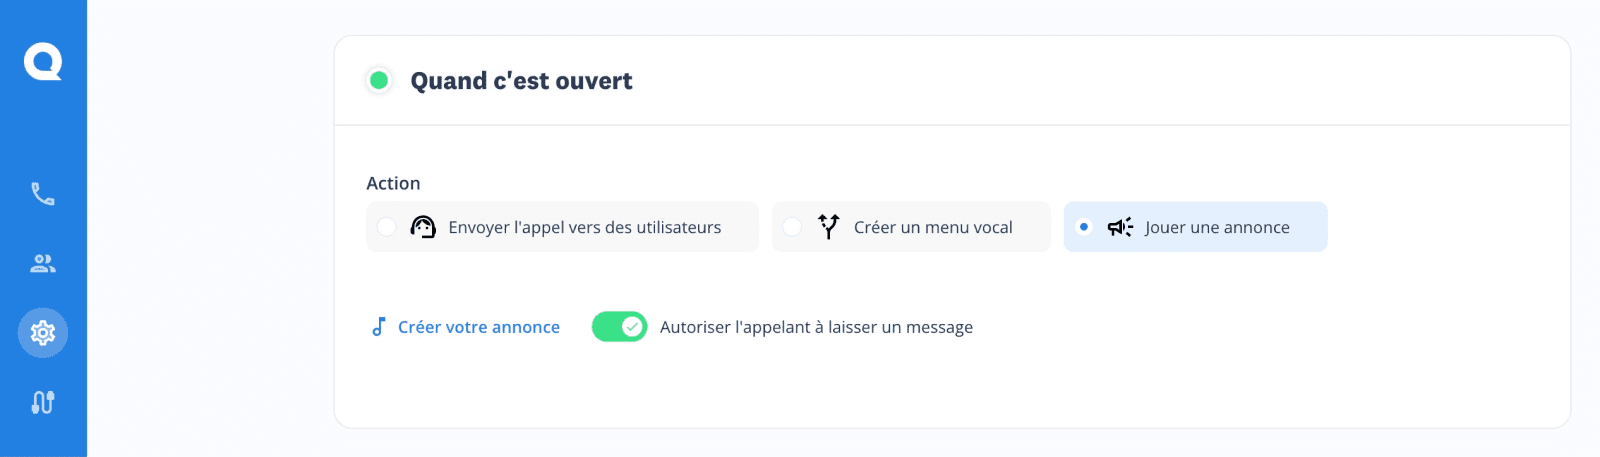Choose the 'Envoyer l'appel vers des utilisateurs' option text

[584, 228]
